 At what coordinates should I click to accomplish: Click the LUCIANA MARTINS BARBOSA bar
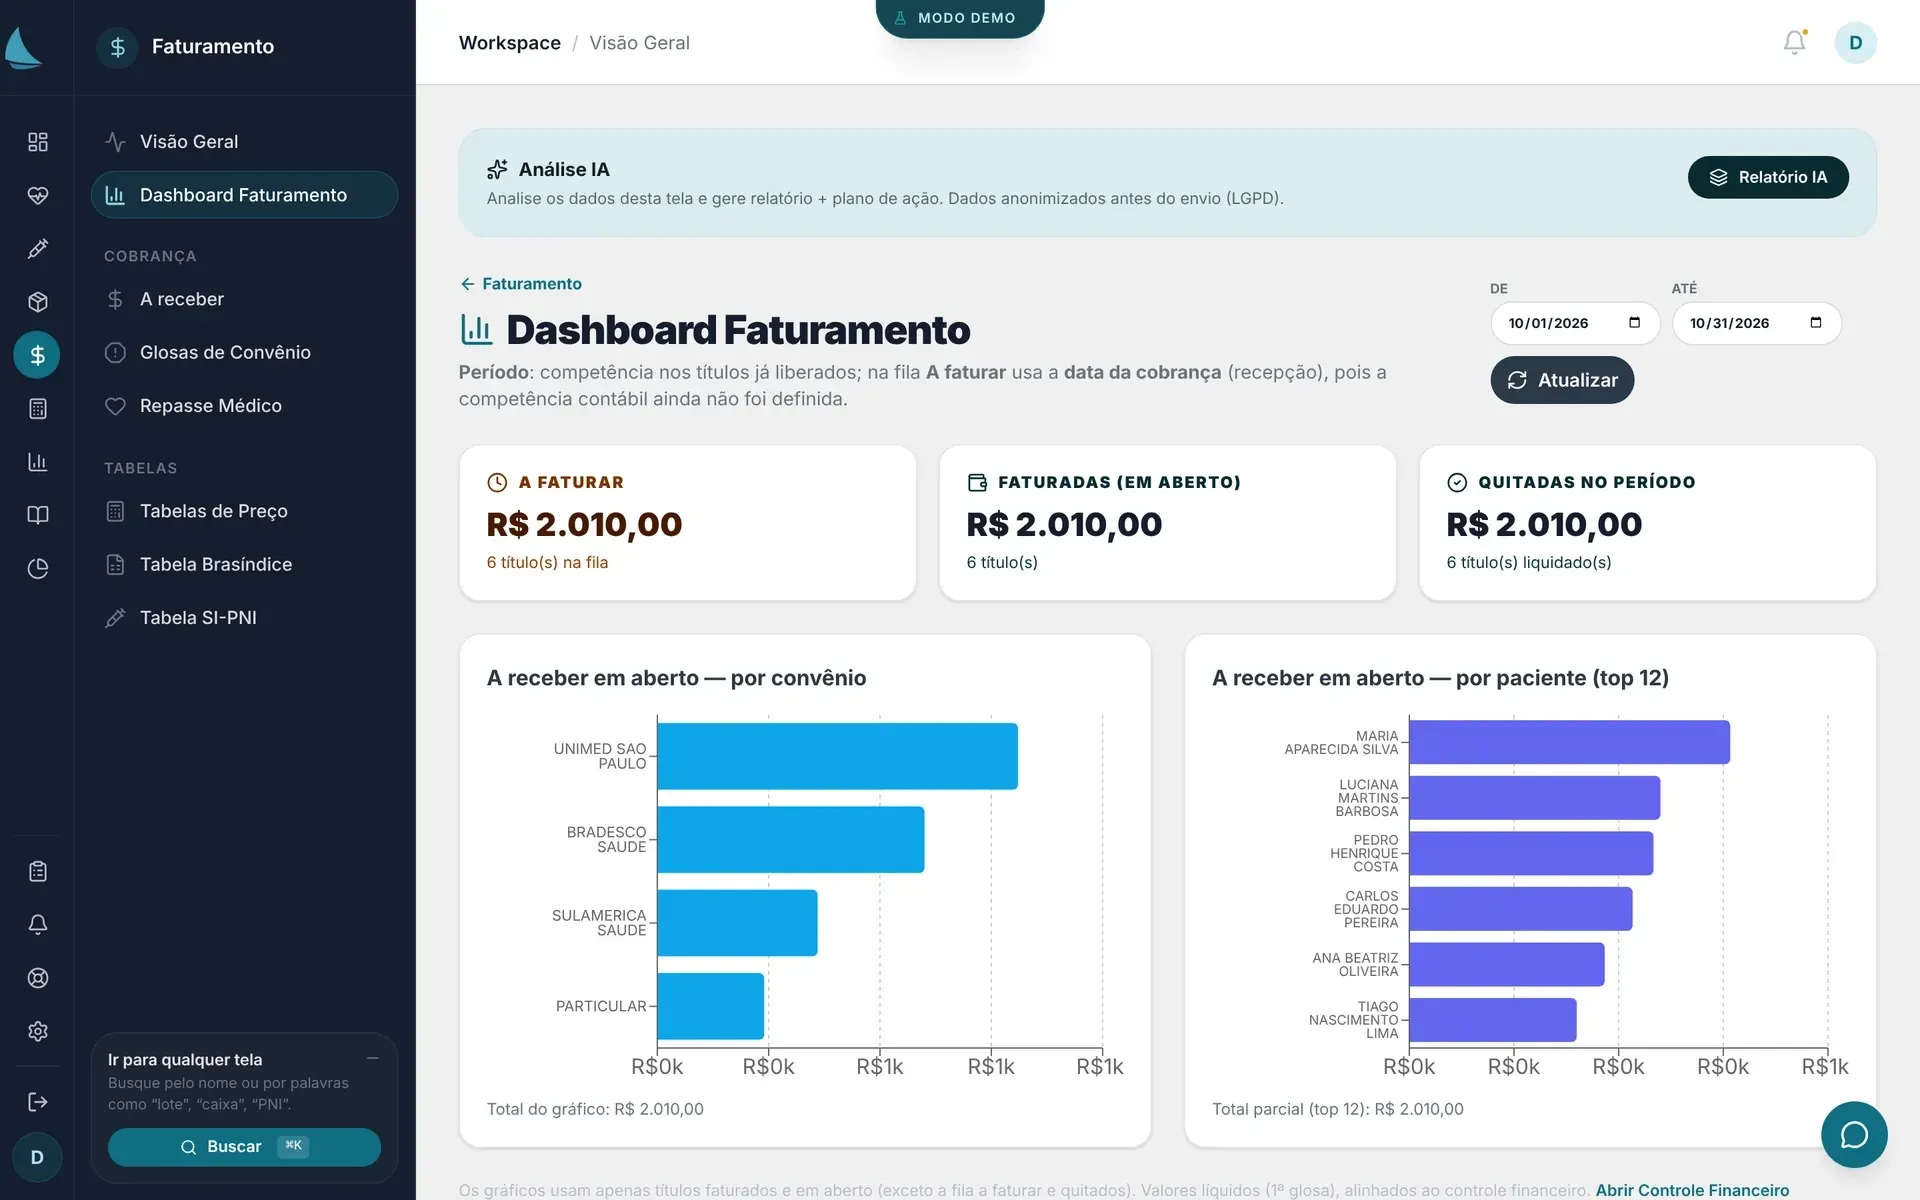(1535, 798)
